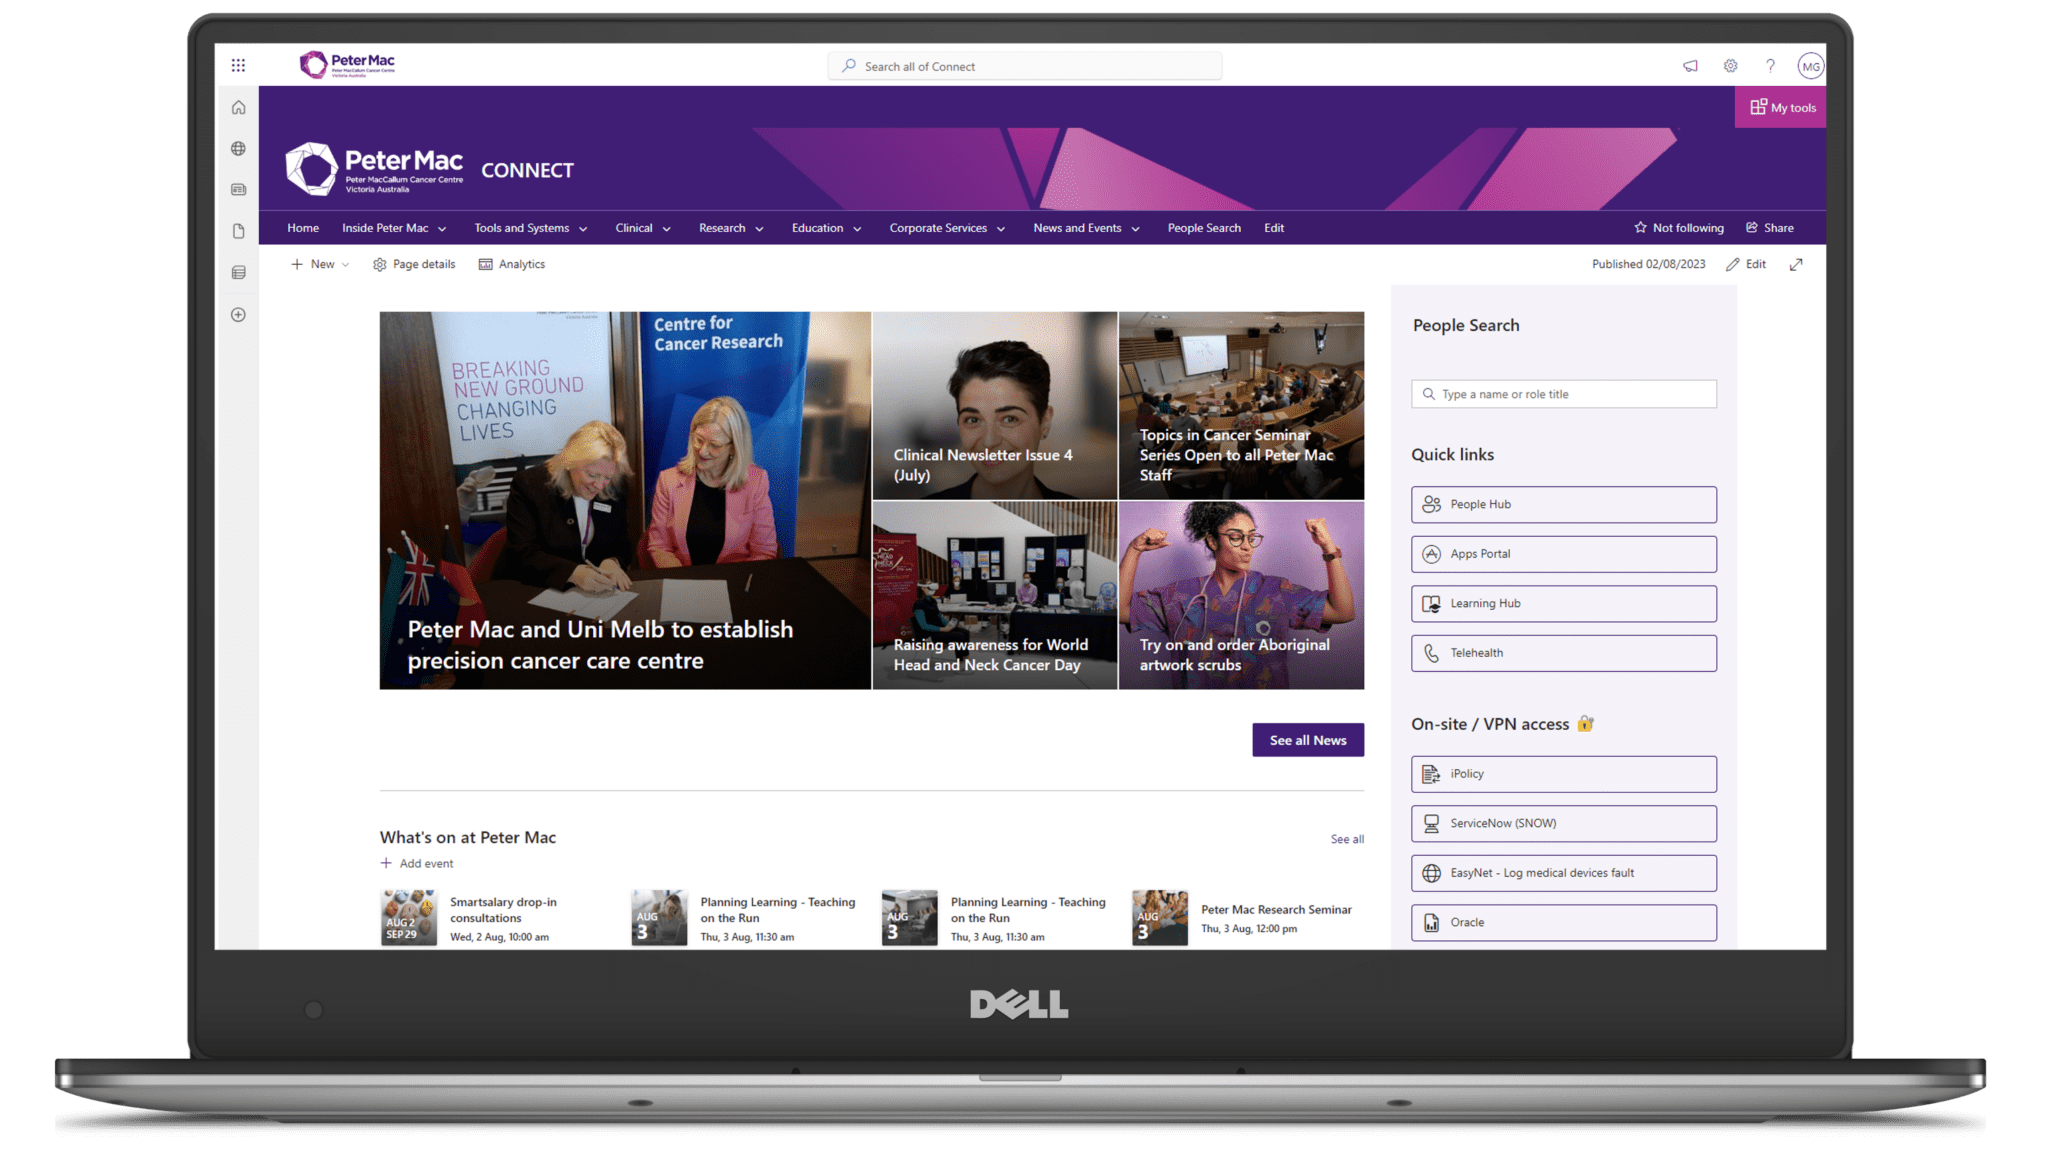Click the globe icon in left rail
2048x1162 pixels.
point(238,149)
